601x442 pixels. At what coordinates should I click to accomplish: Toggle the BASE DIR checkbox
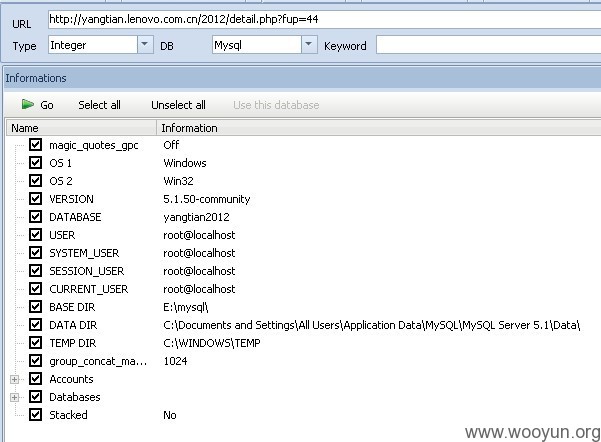[x=36, y=307]
